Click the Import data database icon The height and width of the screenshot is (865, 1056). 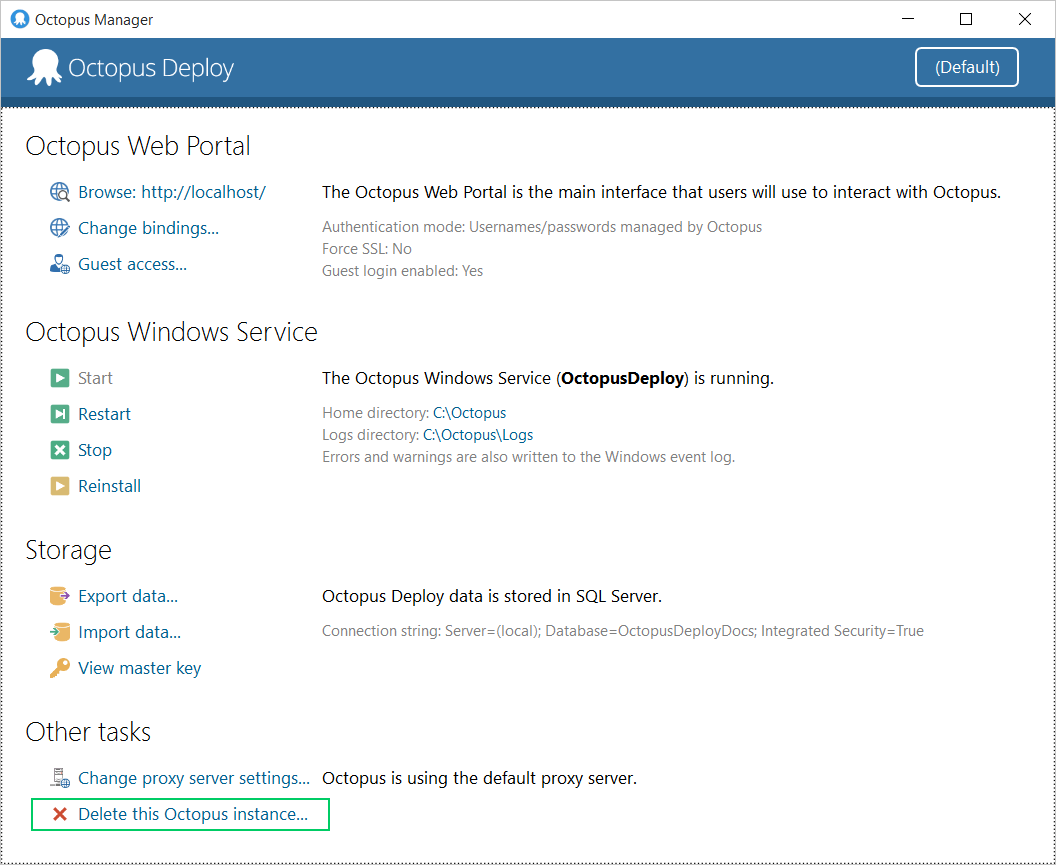coord(60,632)
